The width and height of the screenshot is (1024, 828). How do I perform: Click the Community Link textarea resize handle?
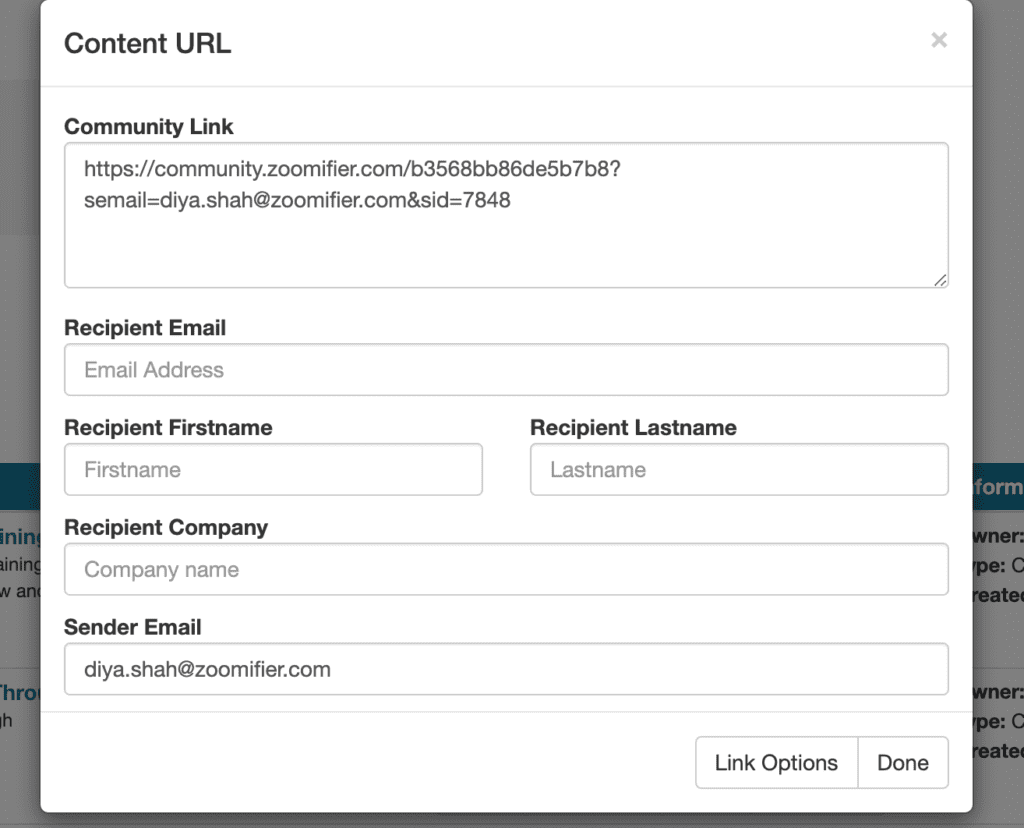point(940,280)
